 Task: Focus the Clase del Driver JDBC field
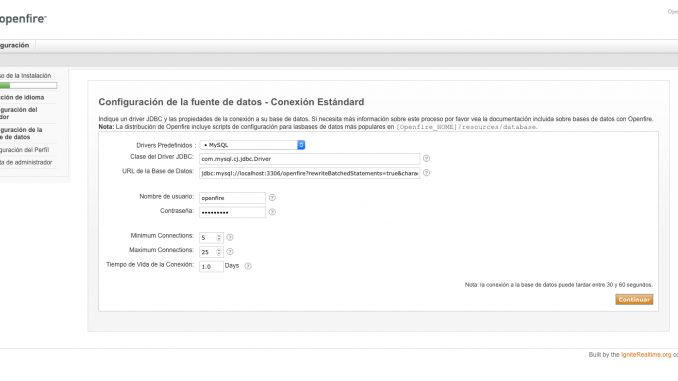click(x=309, y=159)
